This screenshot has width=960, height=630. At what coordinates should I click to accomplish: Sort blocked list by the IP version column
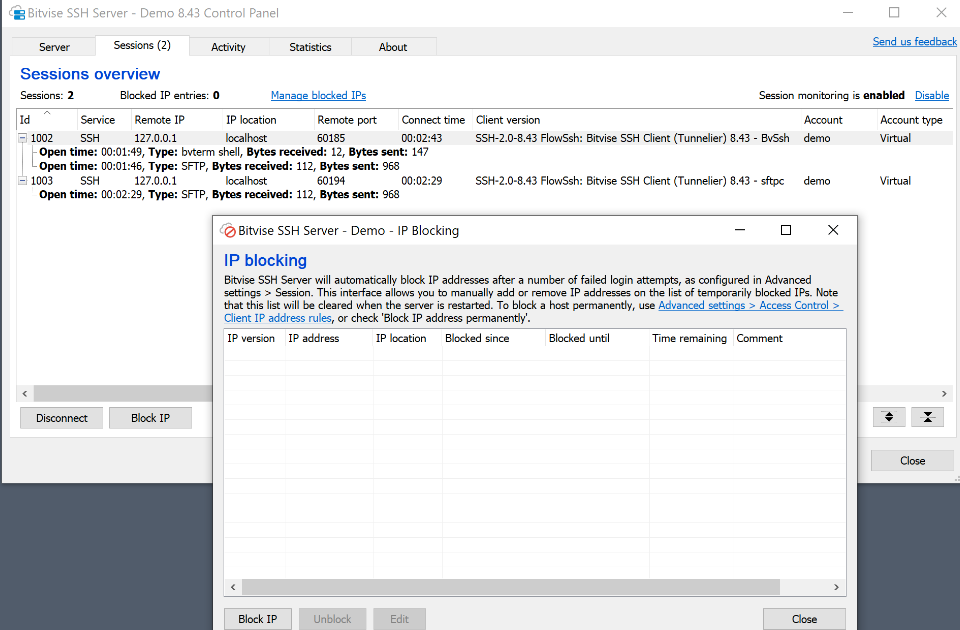[255, 339]
